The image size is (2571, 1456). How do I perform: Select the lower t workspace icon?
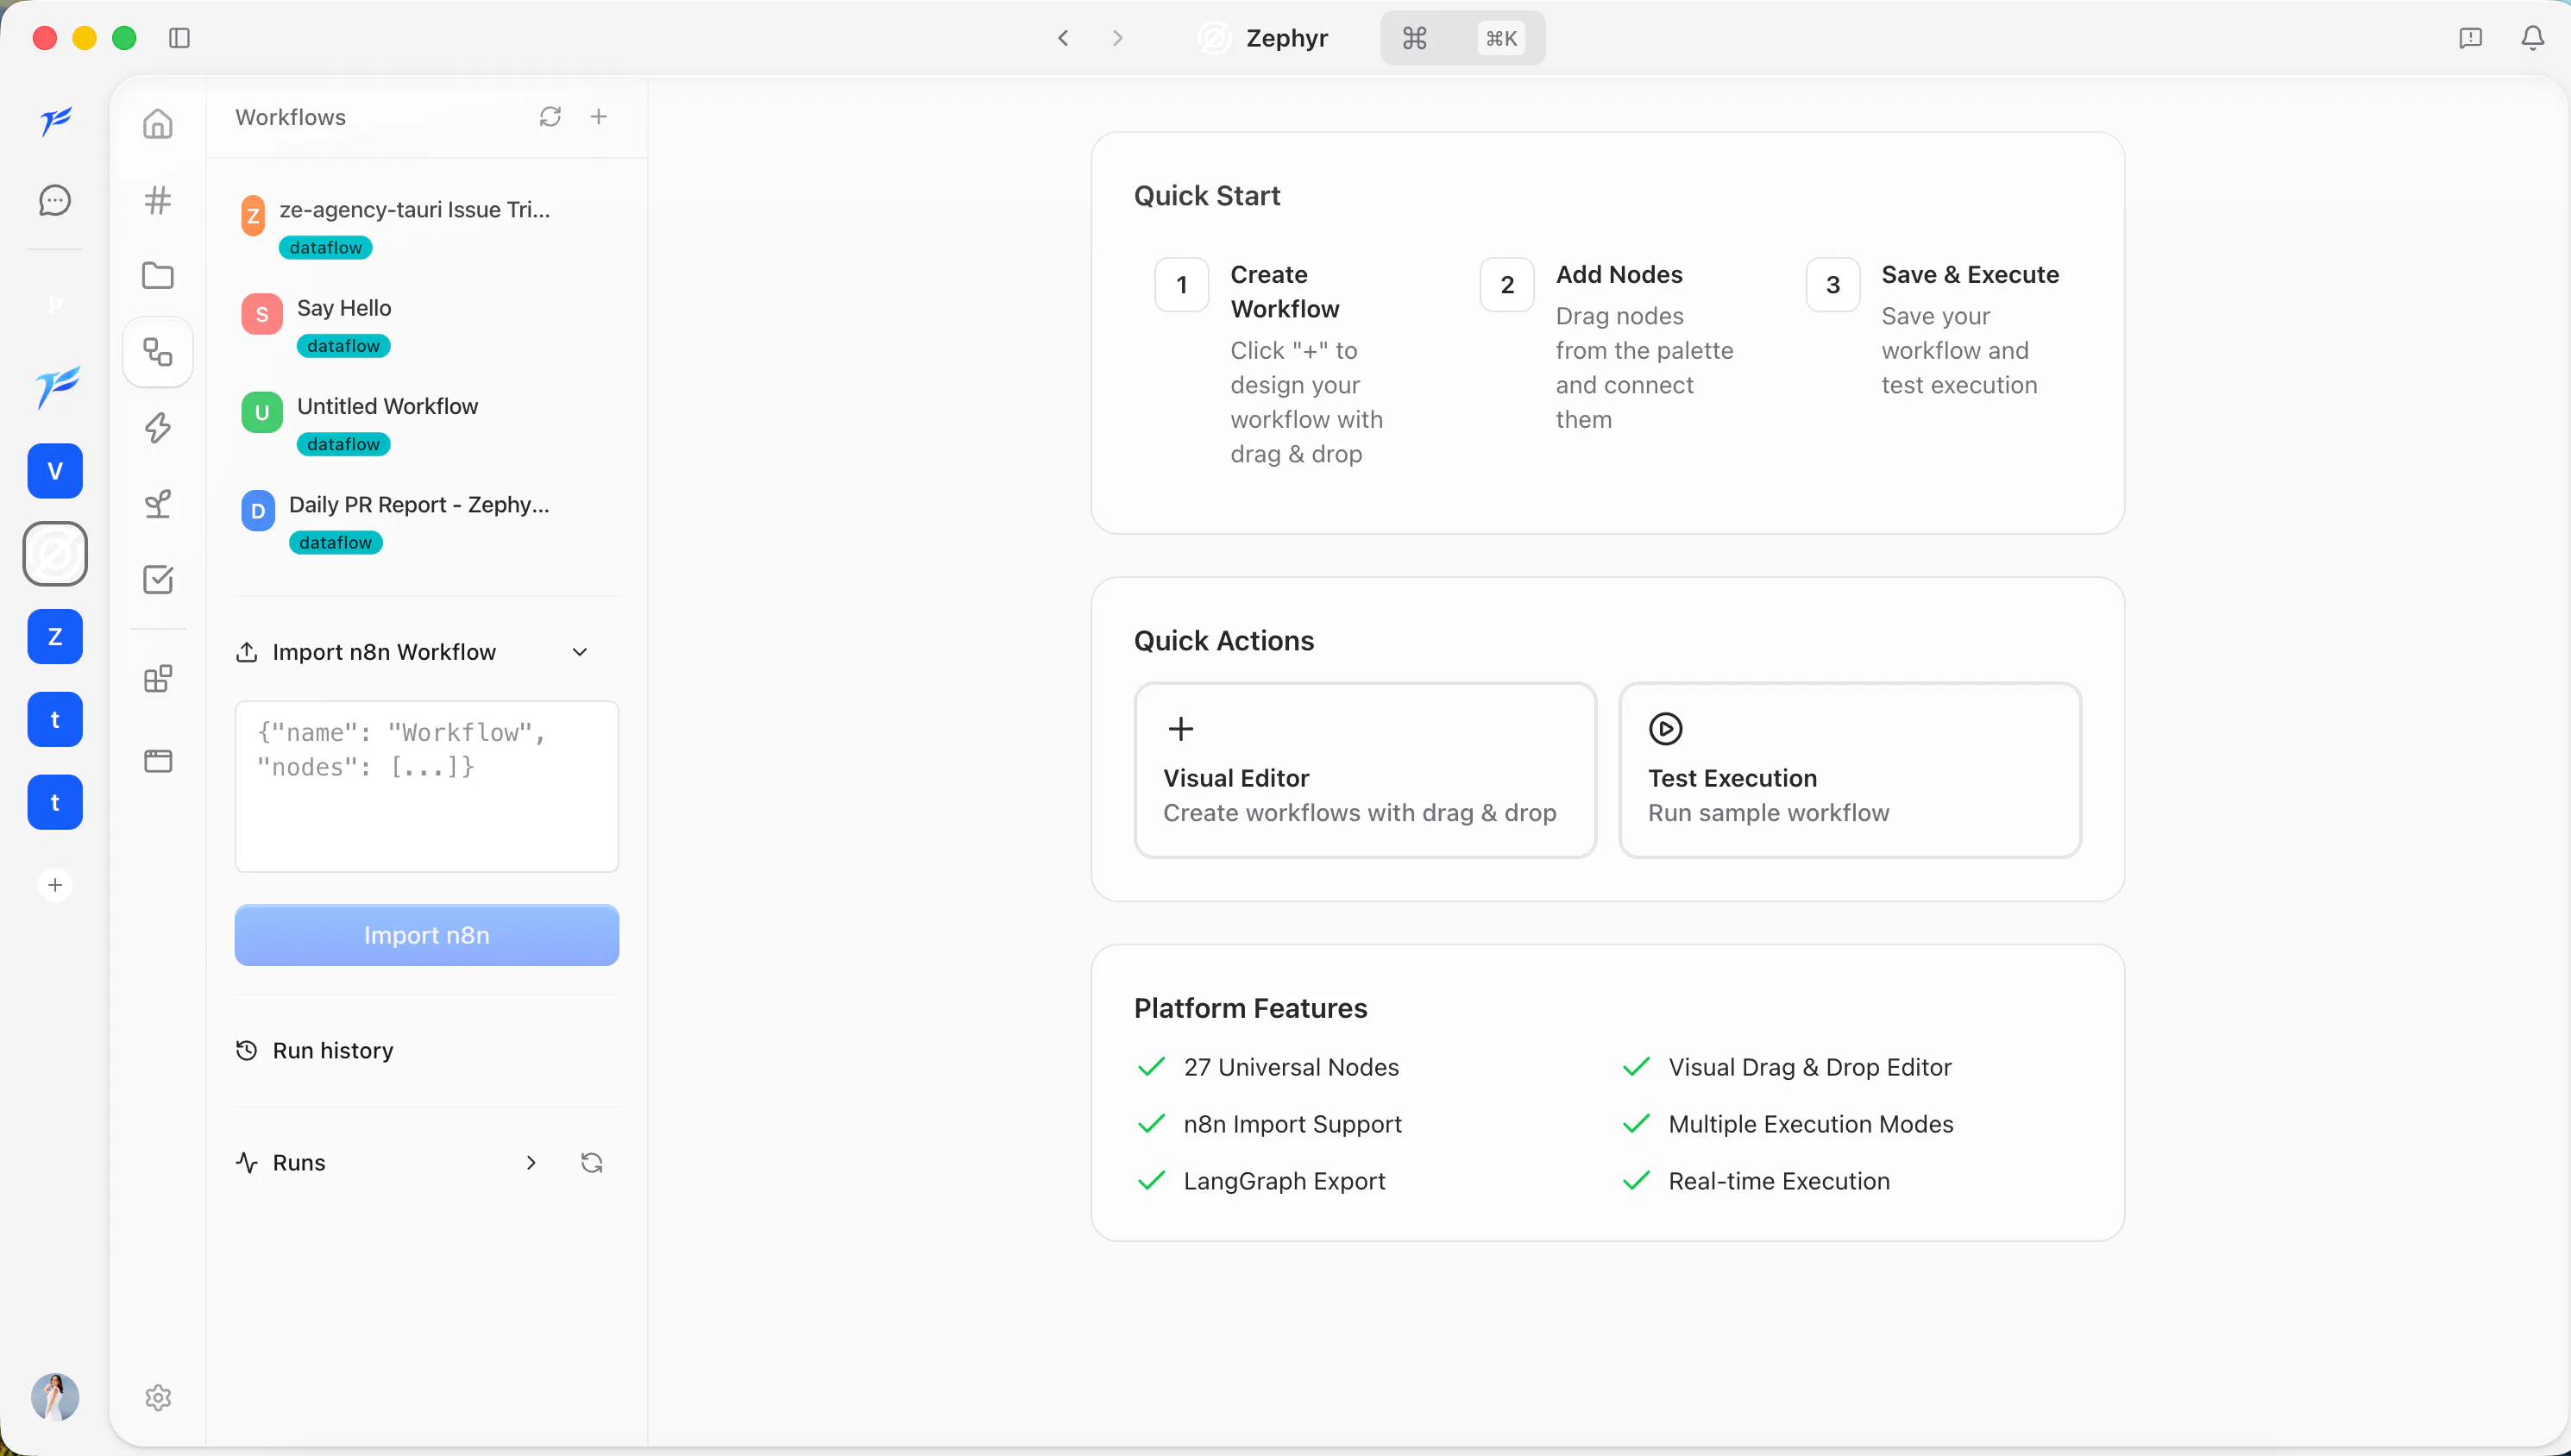pyautogui.click(x=55, y=802)
